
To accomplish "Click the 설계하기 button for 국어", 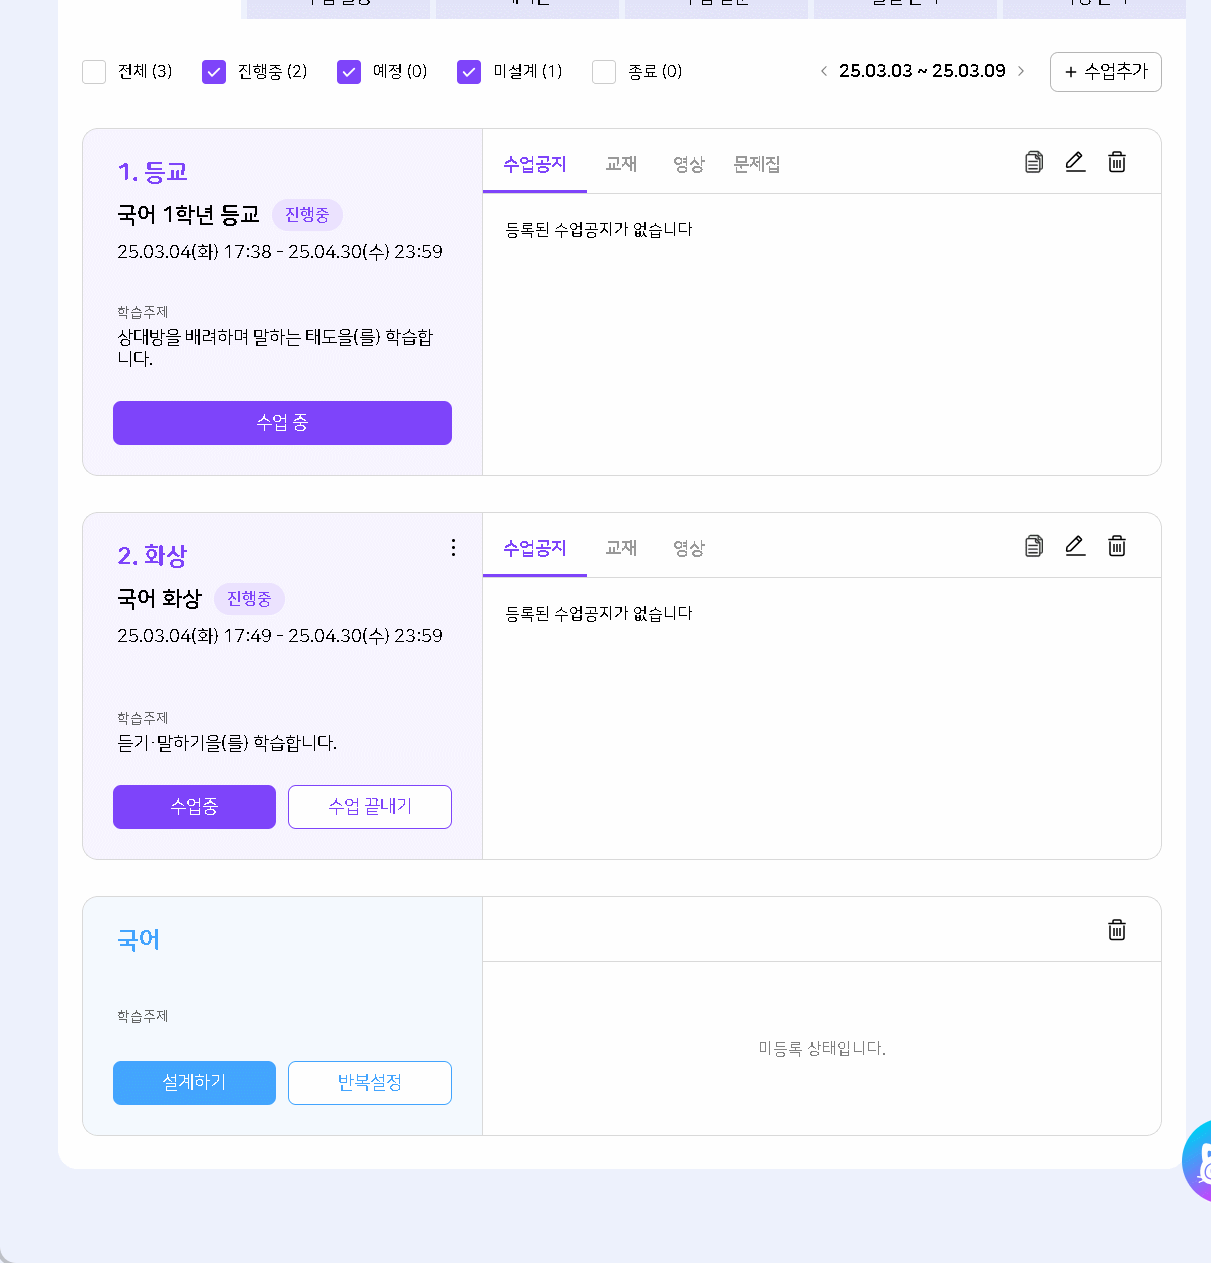I will [x=194, y=1083].
